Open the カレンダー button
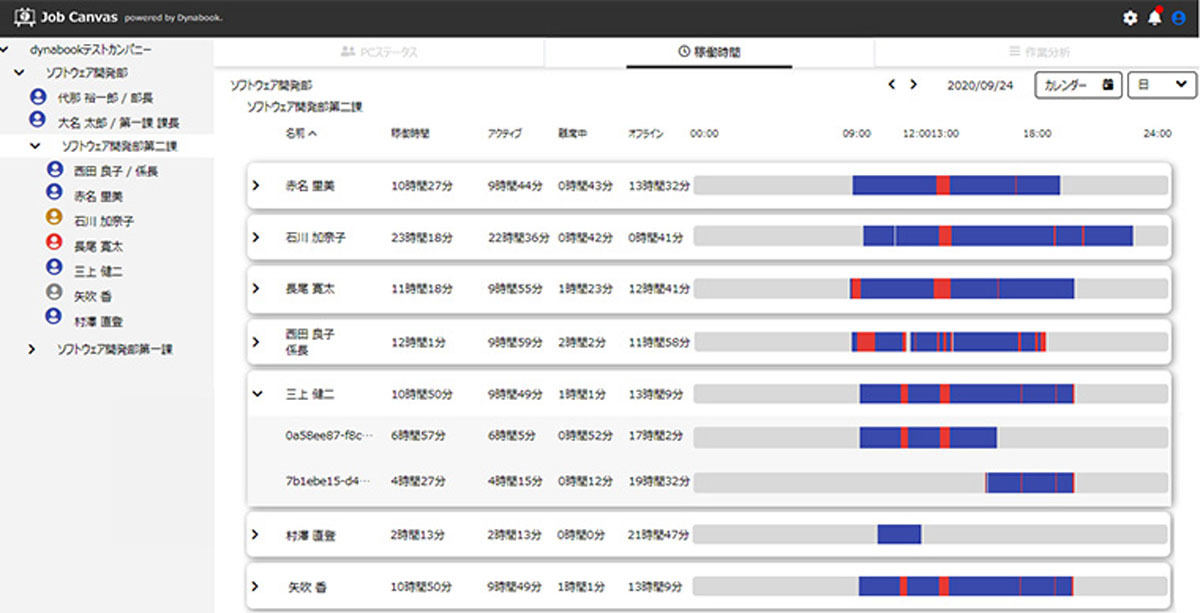 pos(1078,85)
